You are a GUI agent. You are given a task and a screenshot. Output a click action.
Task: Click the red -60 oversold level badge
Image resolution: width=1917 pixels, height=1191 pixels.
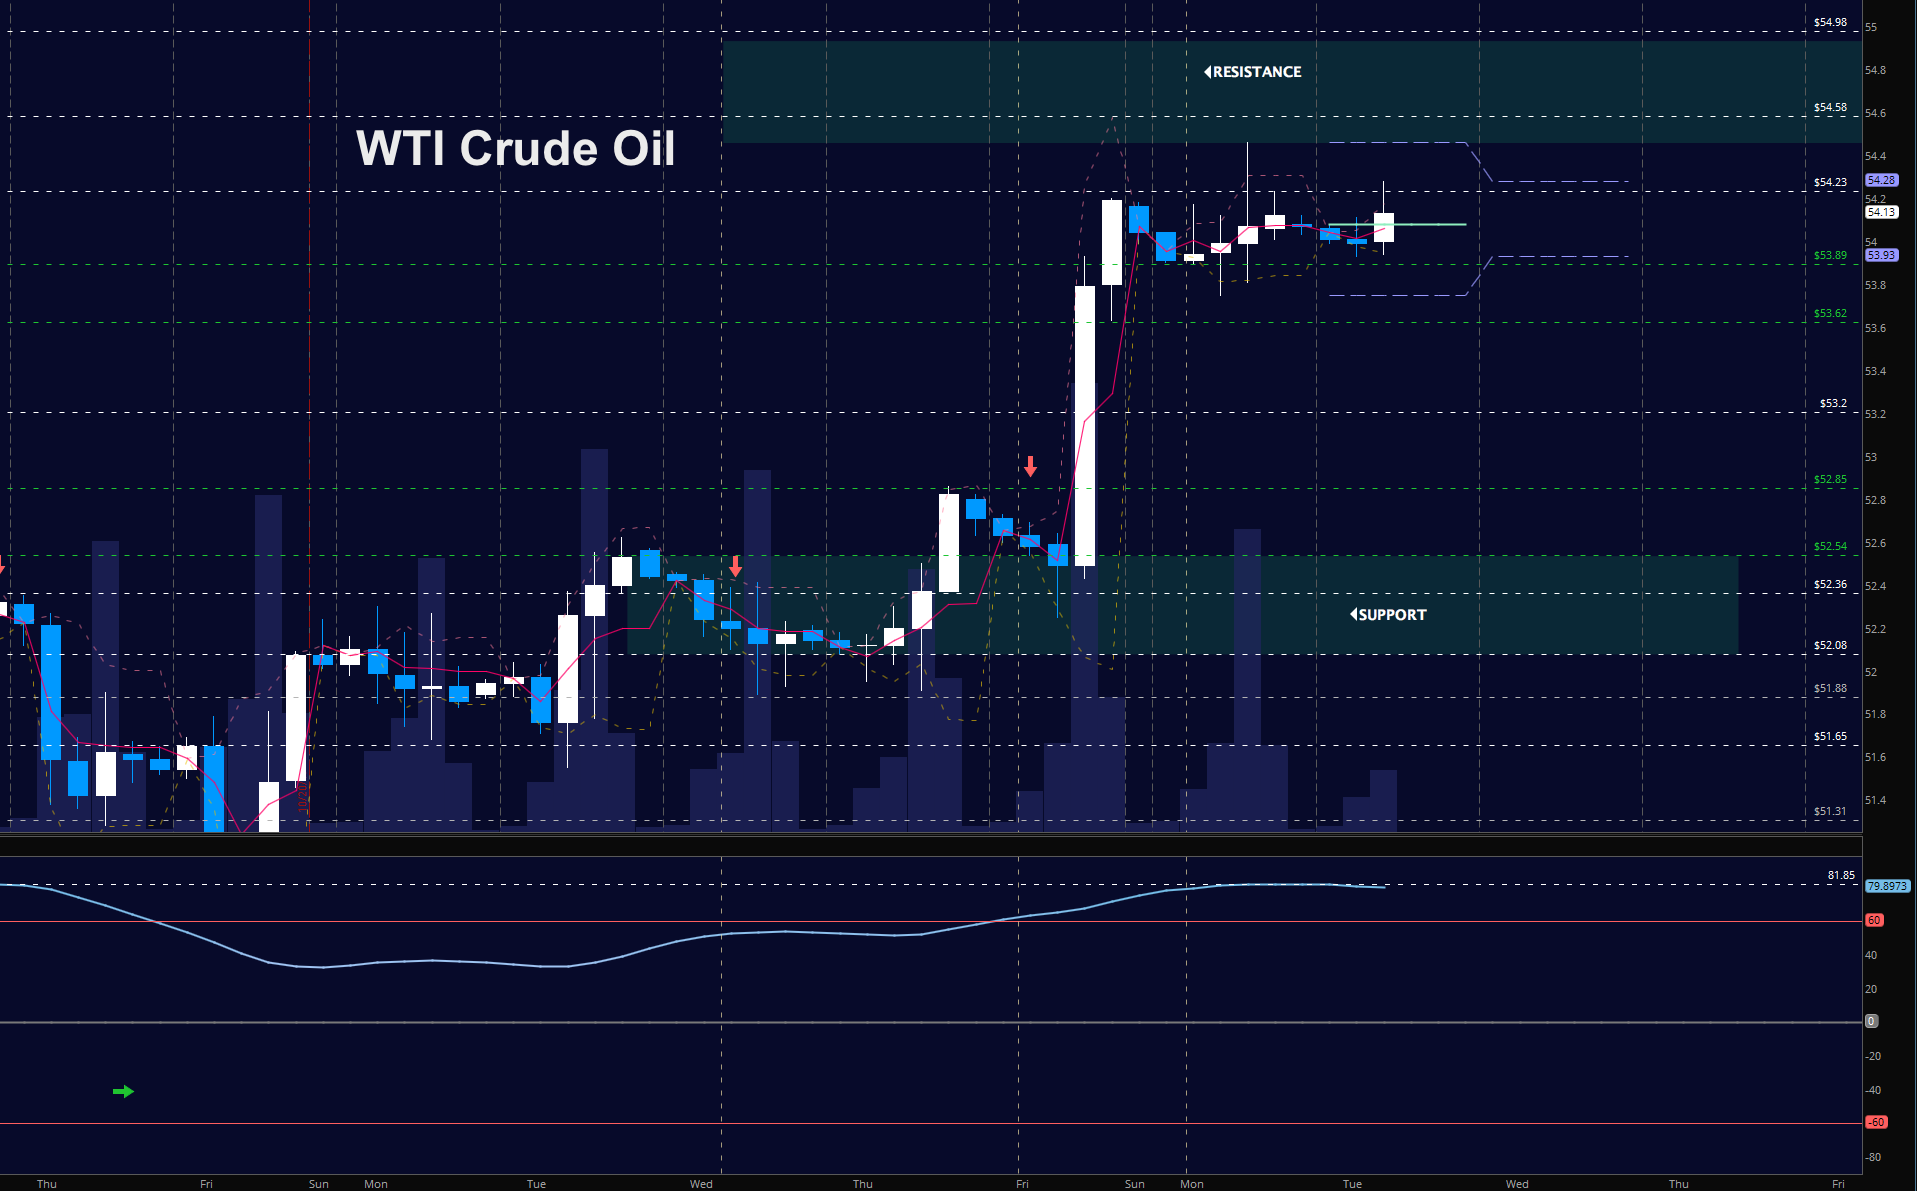pos(1876,1122)
